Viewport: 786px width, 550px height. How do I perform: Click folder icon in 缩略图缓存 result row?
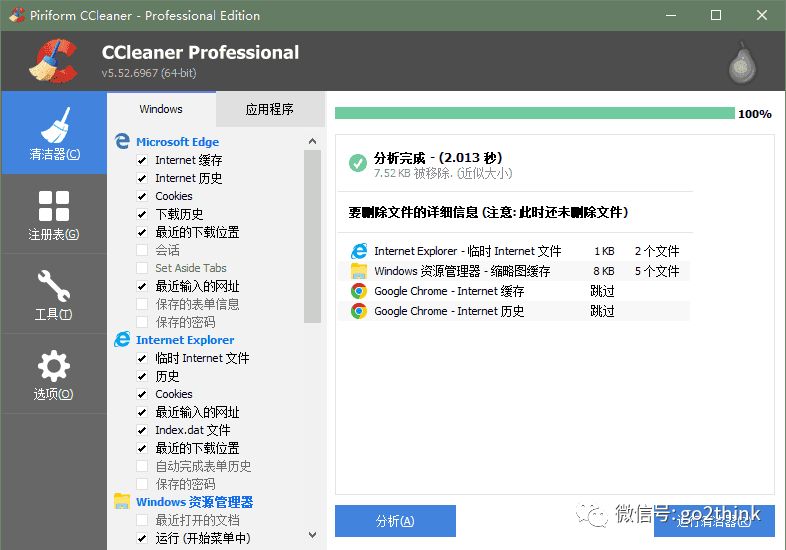[x=358, y=271]
